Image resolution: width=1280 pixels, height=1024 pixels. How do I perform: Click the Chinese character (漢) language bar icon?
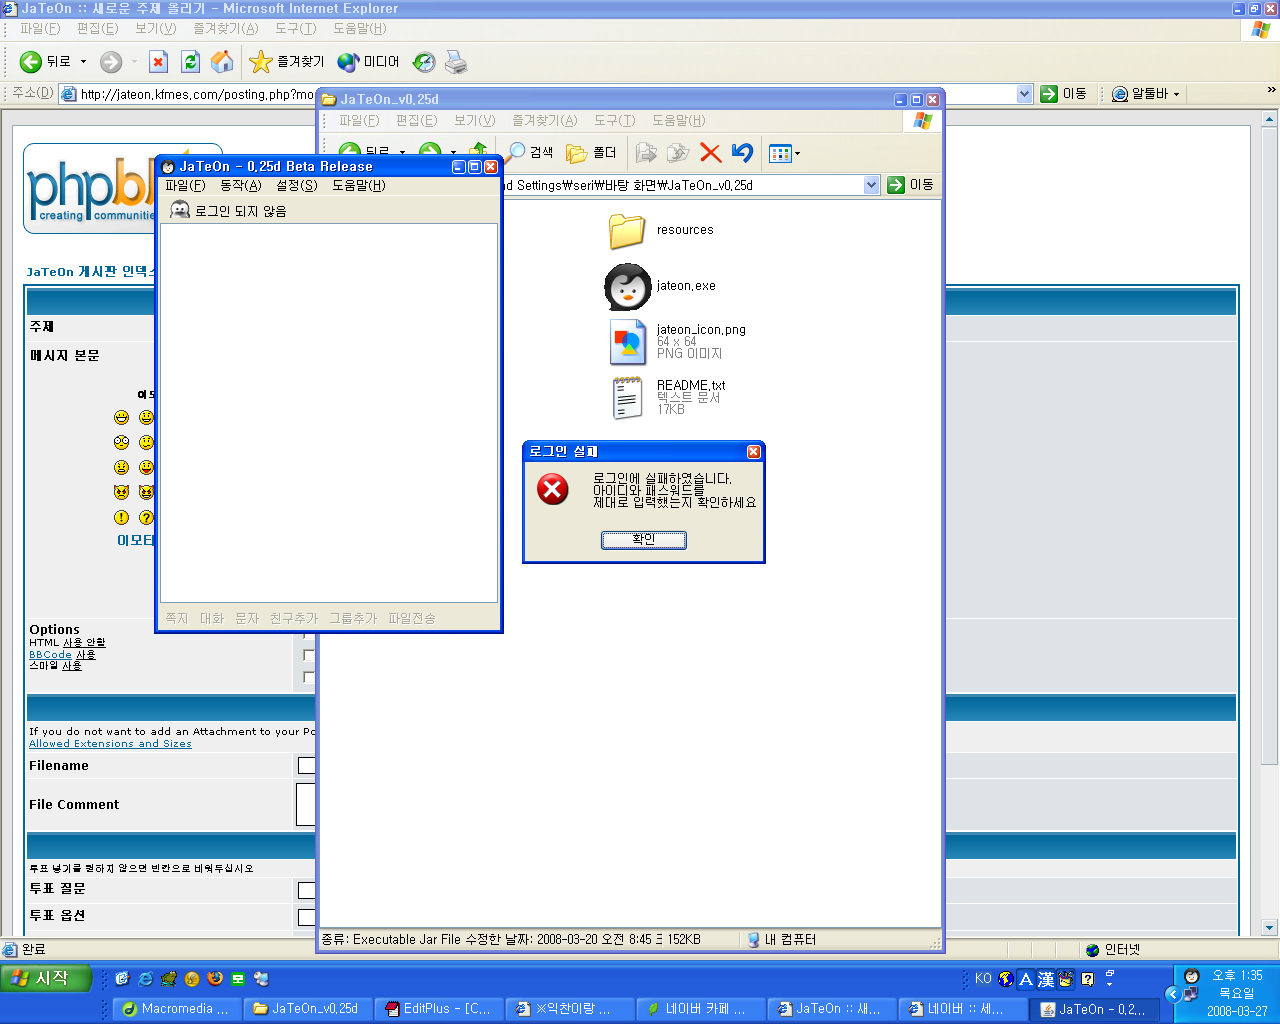[x=1045, y=979]
